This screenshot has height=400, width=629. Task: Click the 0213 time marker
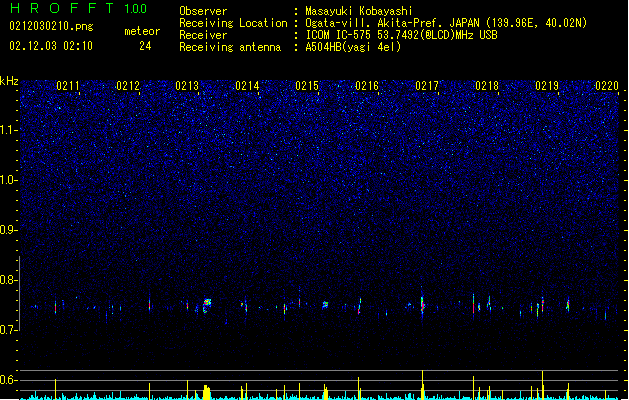pyautogui.click(x=187, y=86)
